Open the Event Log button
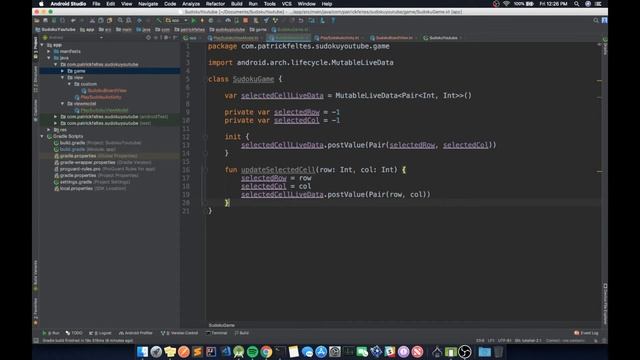The image size is (640, 360). (x=586, y=333)
